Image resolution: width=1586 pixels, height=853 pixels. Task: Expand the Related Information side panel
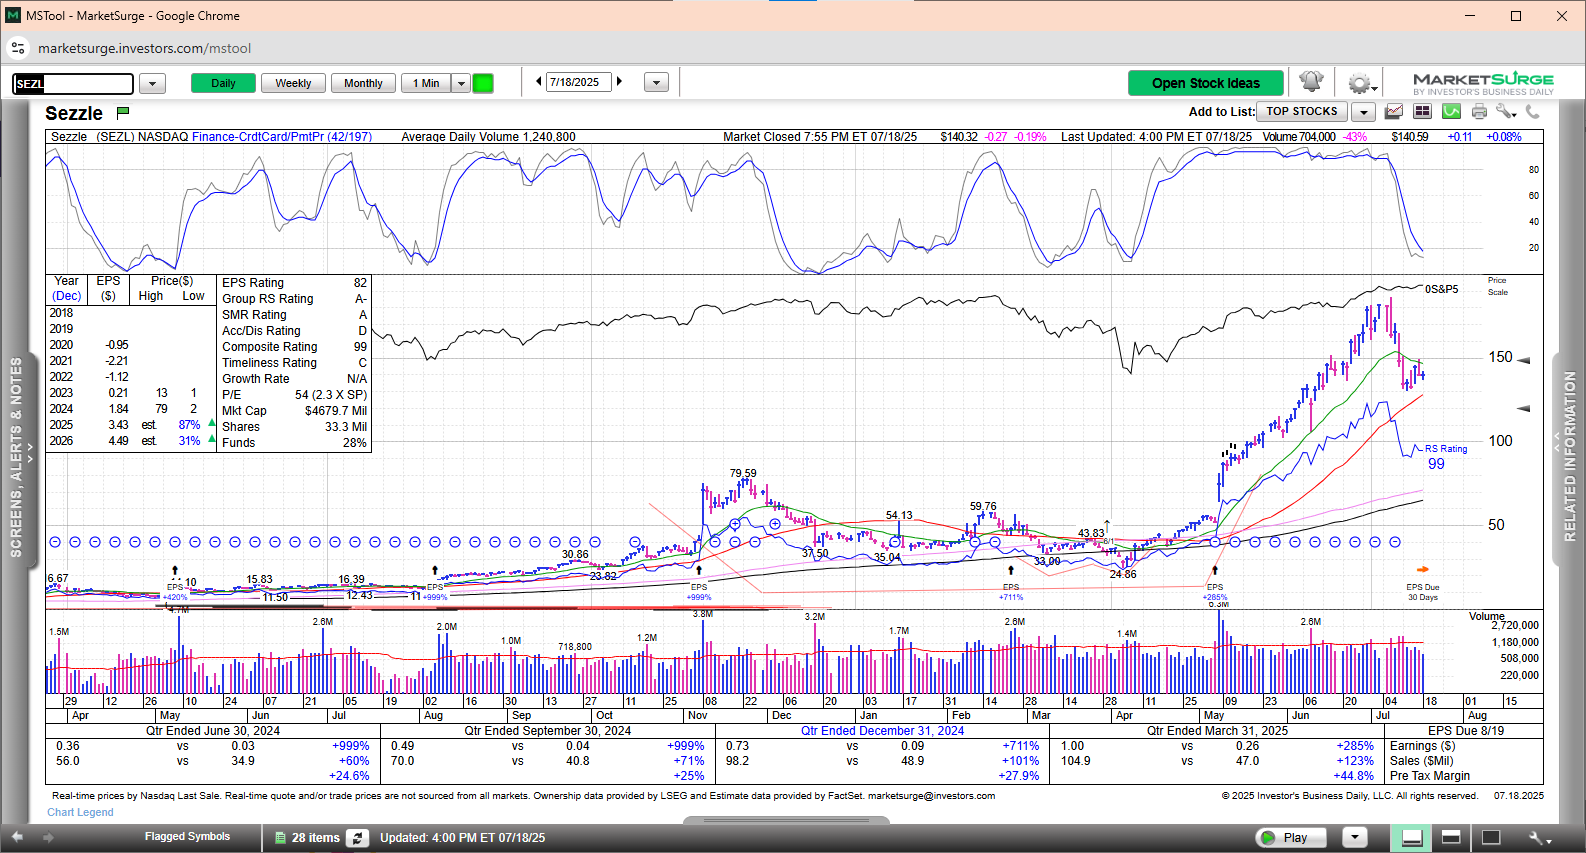pos(1568,457)
